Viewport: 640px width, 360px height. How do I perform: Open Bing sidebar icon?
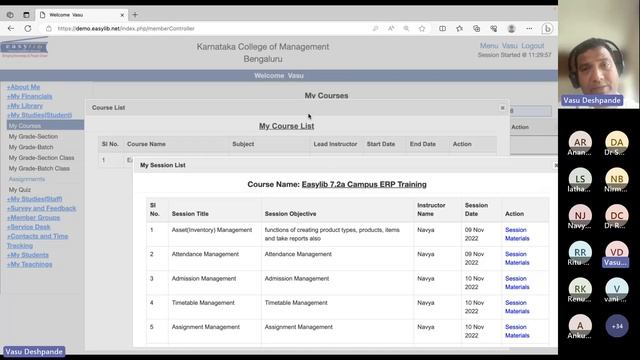547,29
